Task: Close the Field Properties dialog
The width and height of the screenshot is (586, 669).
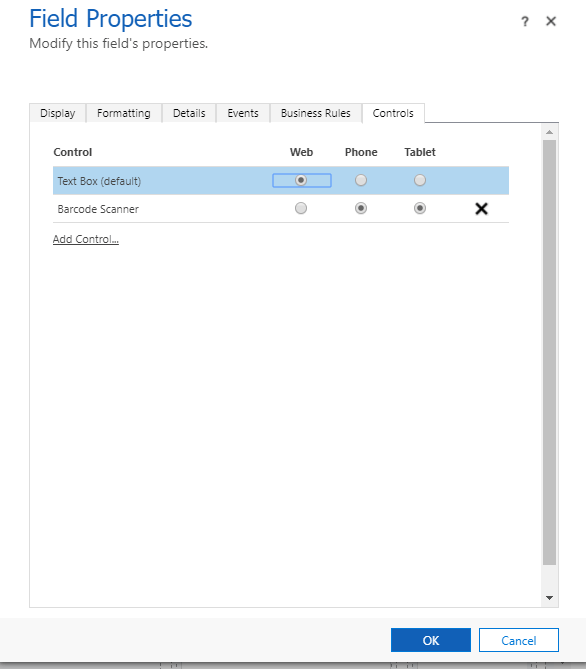Action: 551,21
